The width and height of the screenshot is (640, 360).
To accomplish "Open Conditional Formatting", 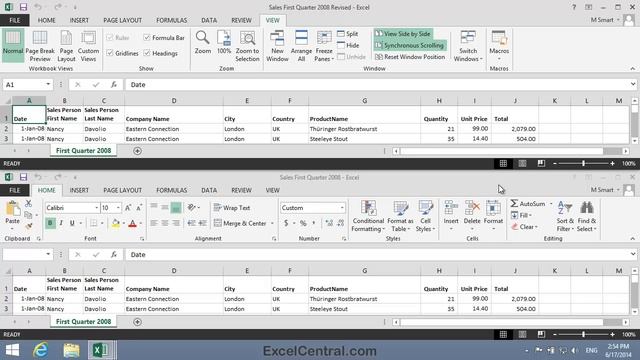I will pos(368,216).
